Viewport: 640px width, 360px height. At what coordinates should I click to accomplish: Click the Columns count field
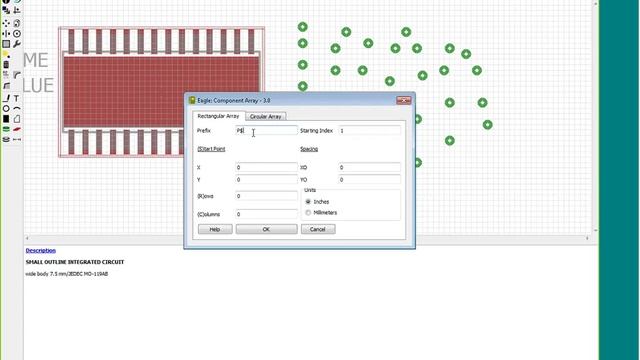tap(266, 214)
